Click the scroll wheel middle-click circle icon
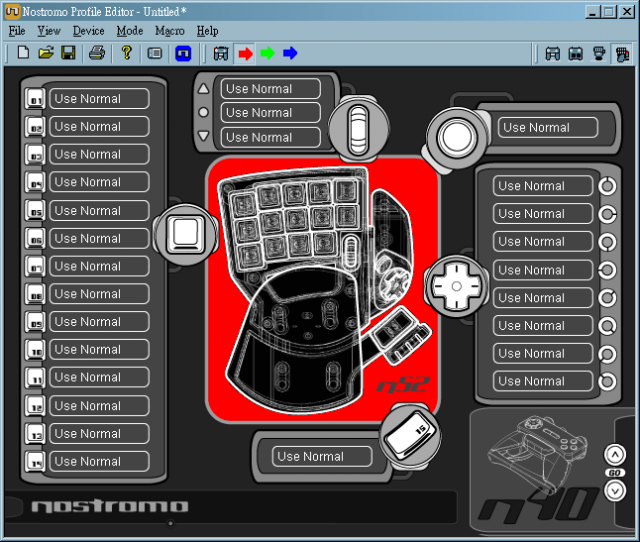640x542 pixels. tap(203, 112)
